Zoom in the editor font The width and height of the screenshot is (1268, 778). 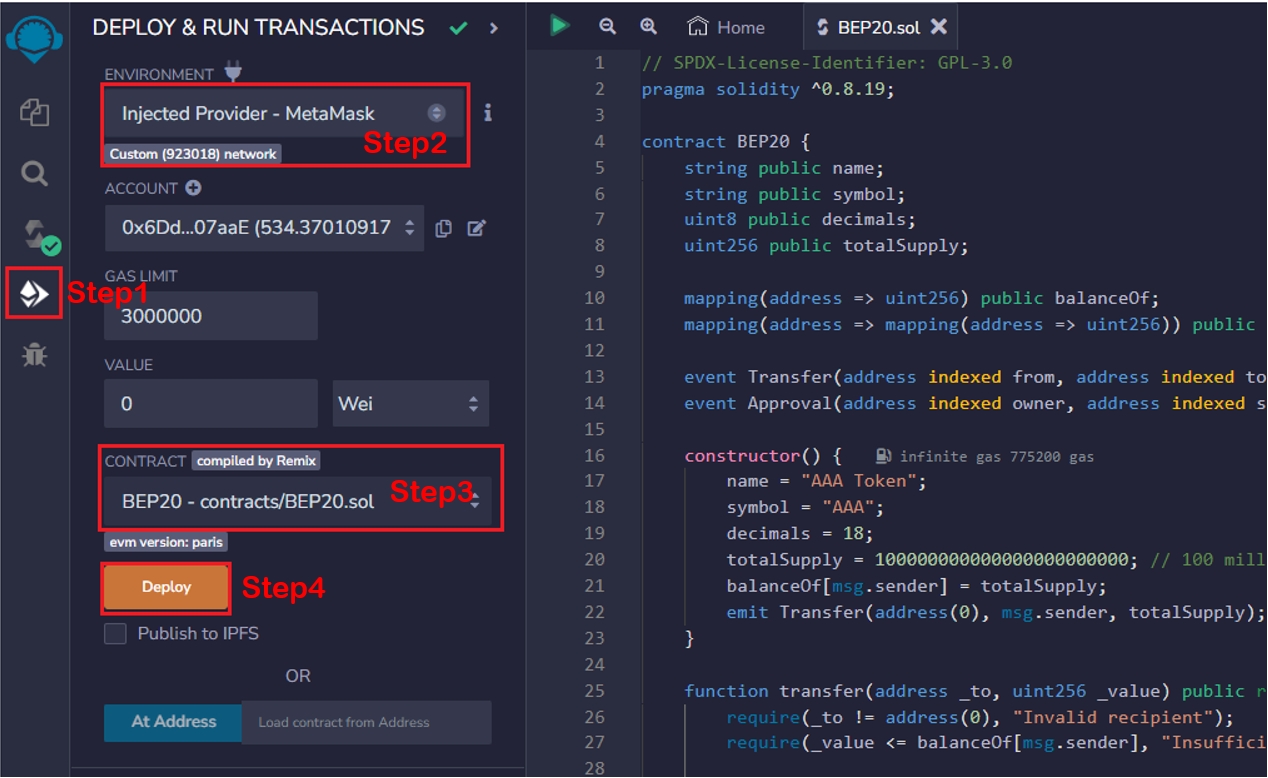pos(648,27)
